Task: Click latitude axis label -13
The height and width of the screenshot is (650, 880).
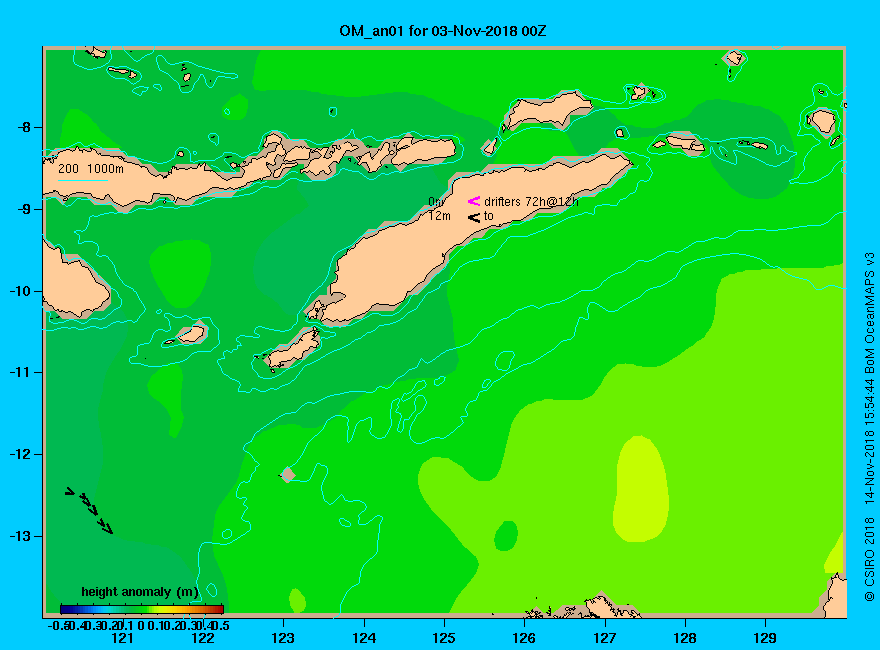Action: coord(20,537)
